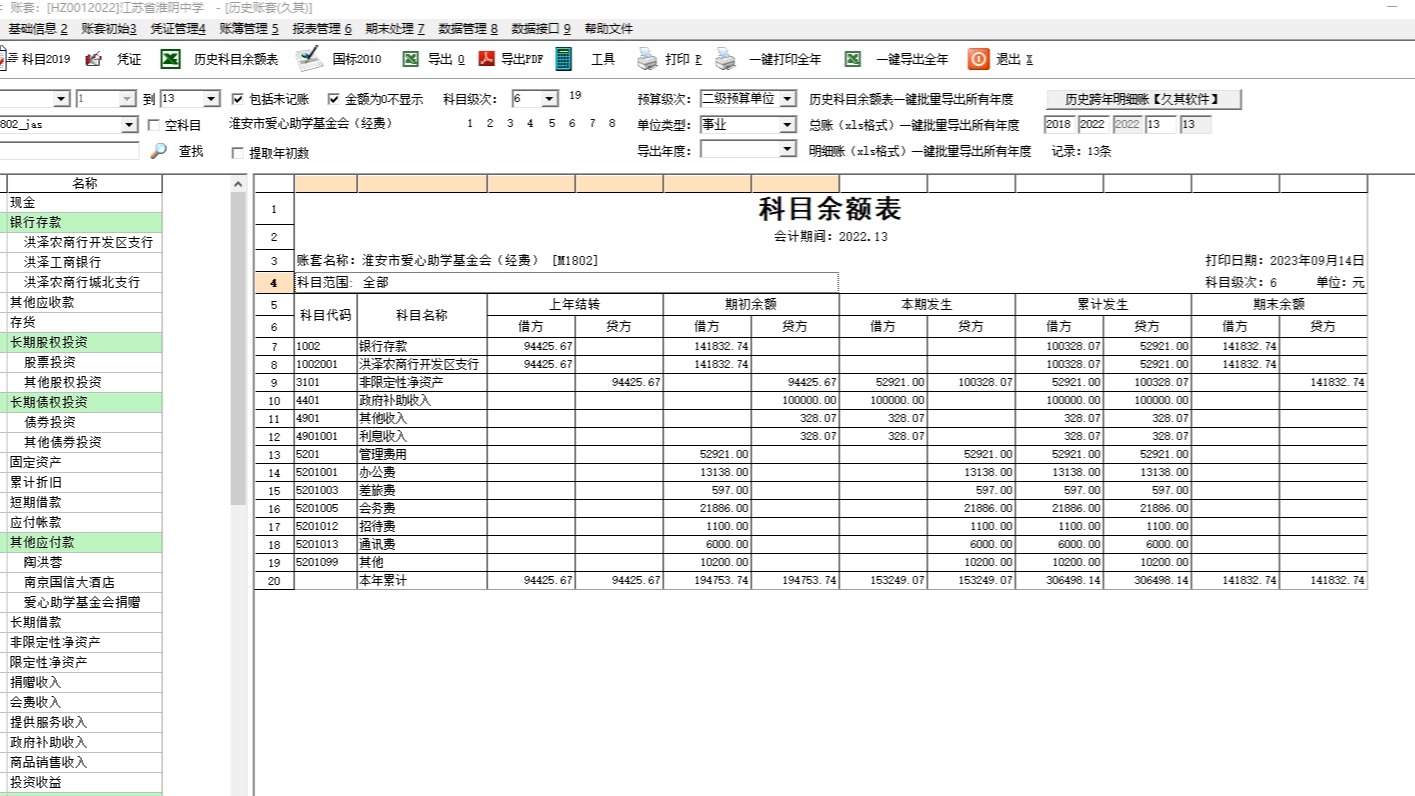Click the 历史科目余额表 Excel icon
This screenshot has width=1415, height=796.
coord(171,60)
